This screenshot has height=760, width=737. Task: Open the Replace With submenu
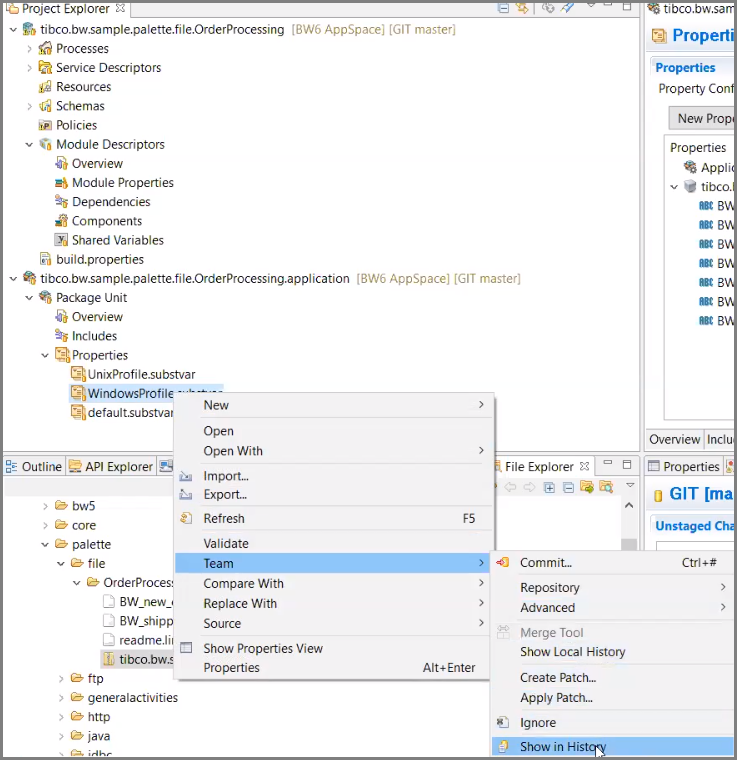334,603
